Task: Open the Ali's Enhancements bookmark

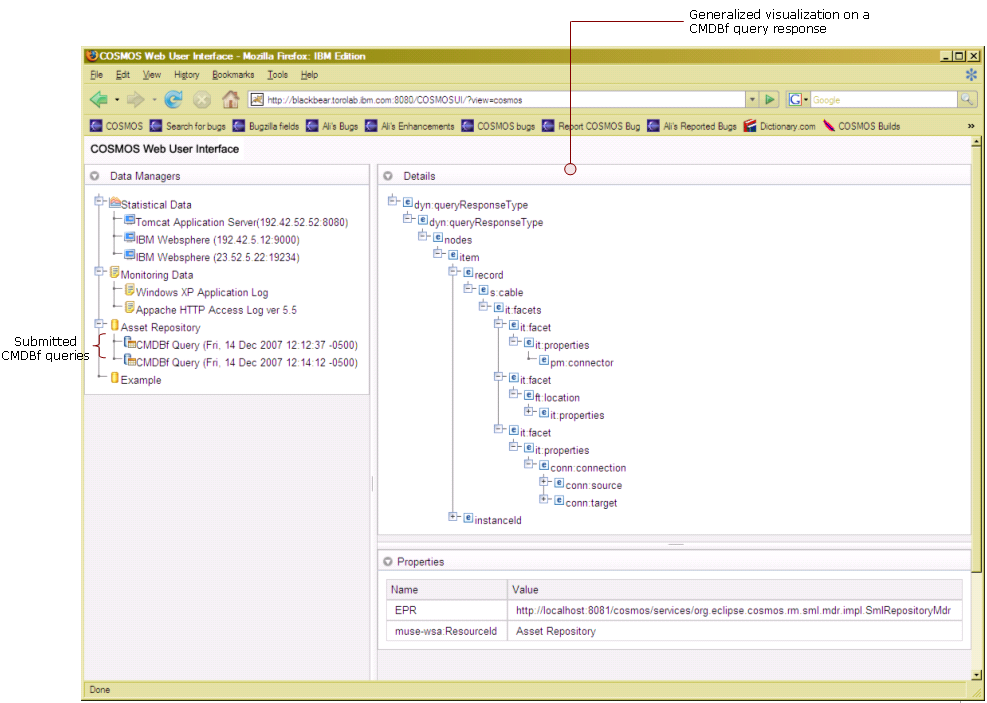Action: point(410,126)
